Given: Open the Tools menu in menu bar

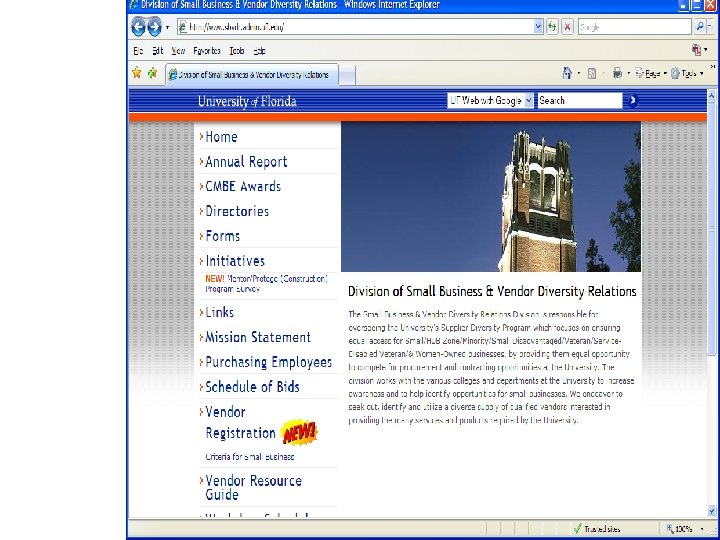Looking at the screenshot, I should point(237,51).
